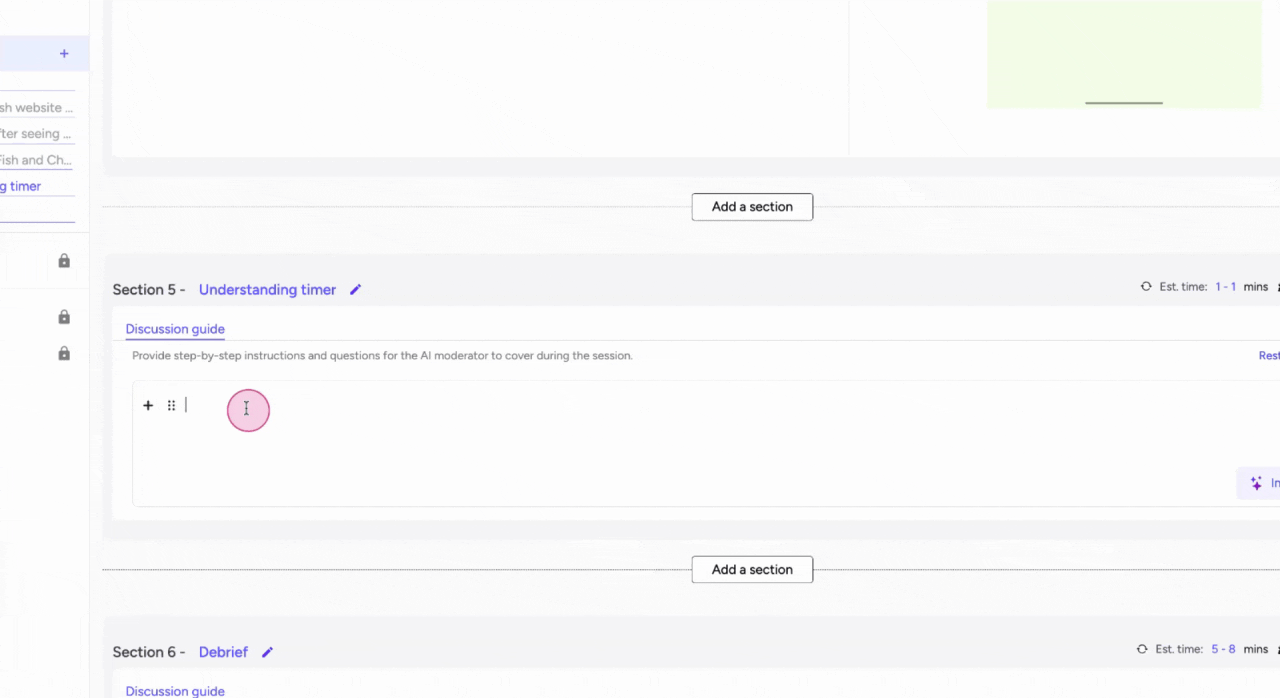The image size is (1280, 698).
Task: Click the pencil icon beside Debrief
Action: click(x=267, y=651)
